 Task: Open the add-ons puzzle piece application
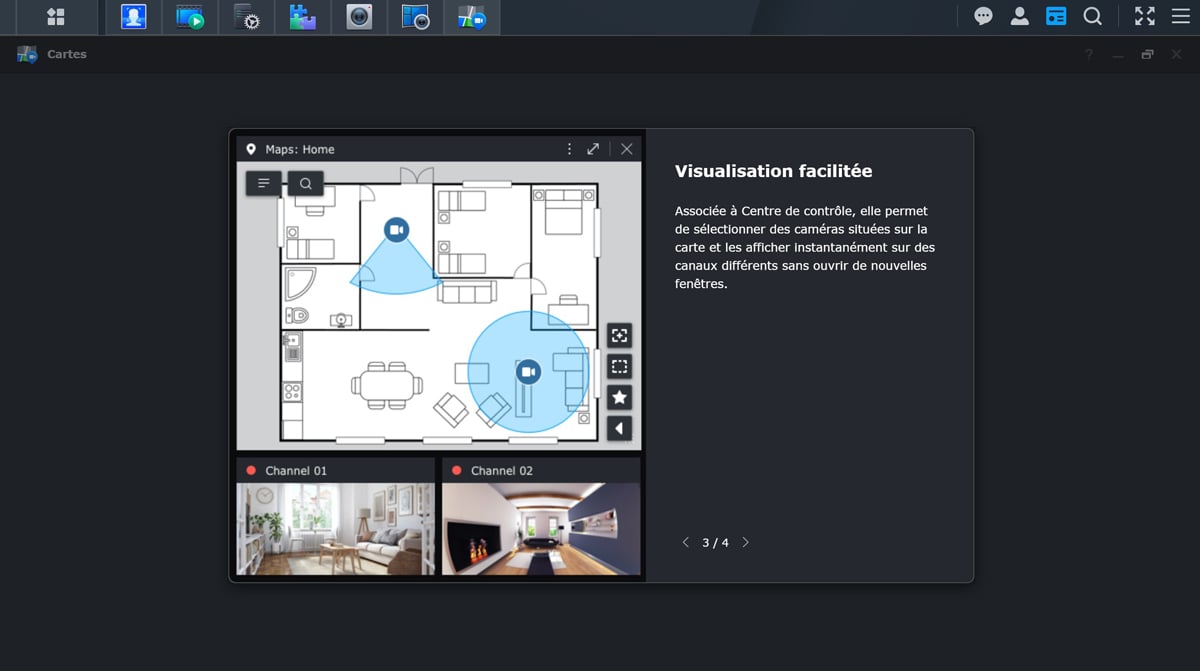(302, 17)
